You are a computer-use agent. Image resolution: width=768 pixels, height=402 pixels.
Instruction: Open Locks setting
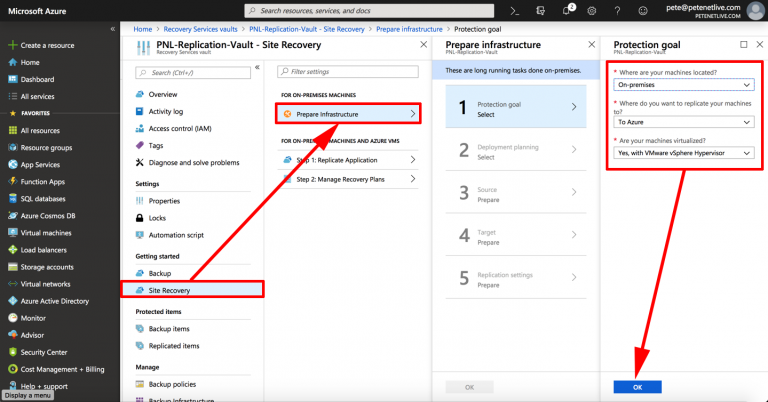(157, 218)
